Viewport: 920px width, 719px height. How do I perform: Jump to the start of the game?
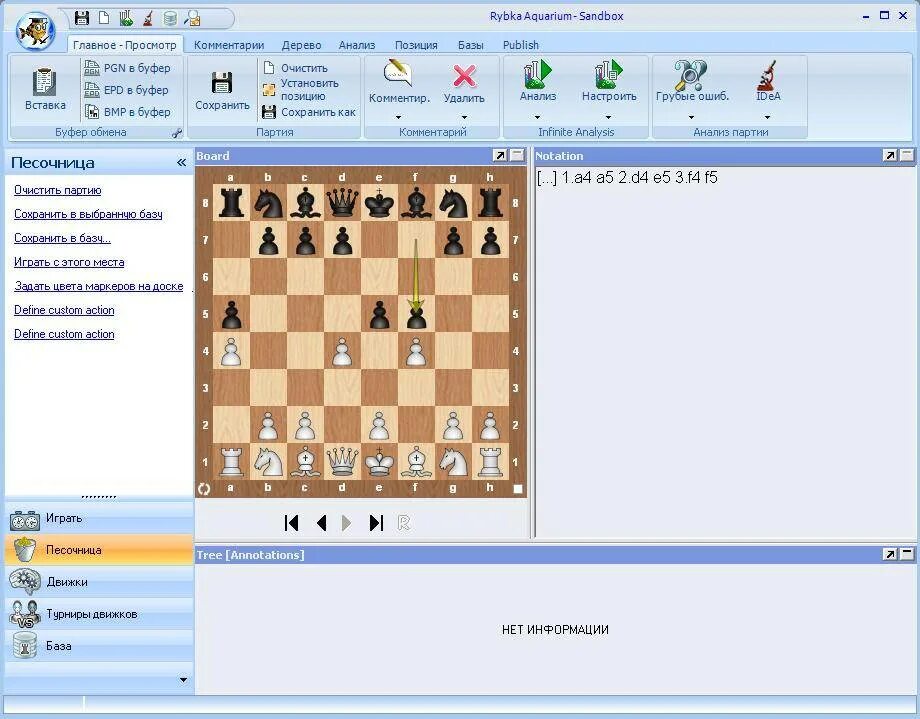pyautogui.click(x=291, y=522)
